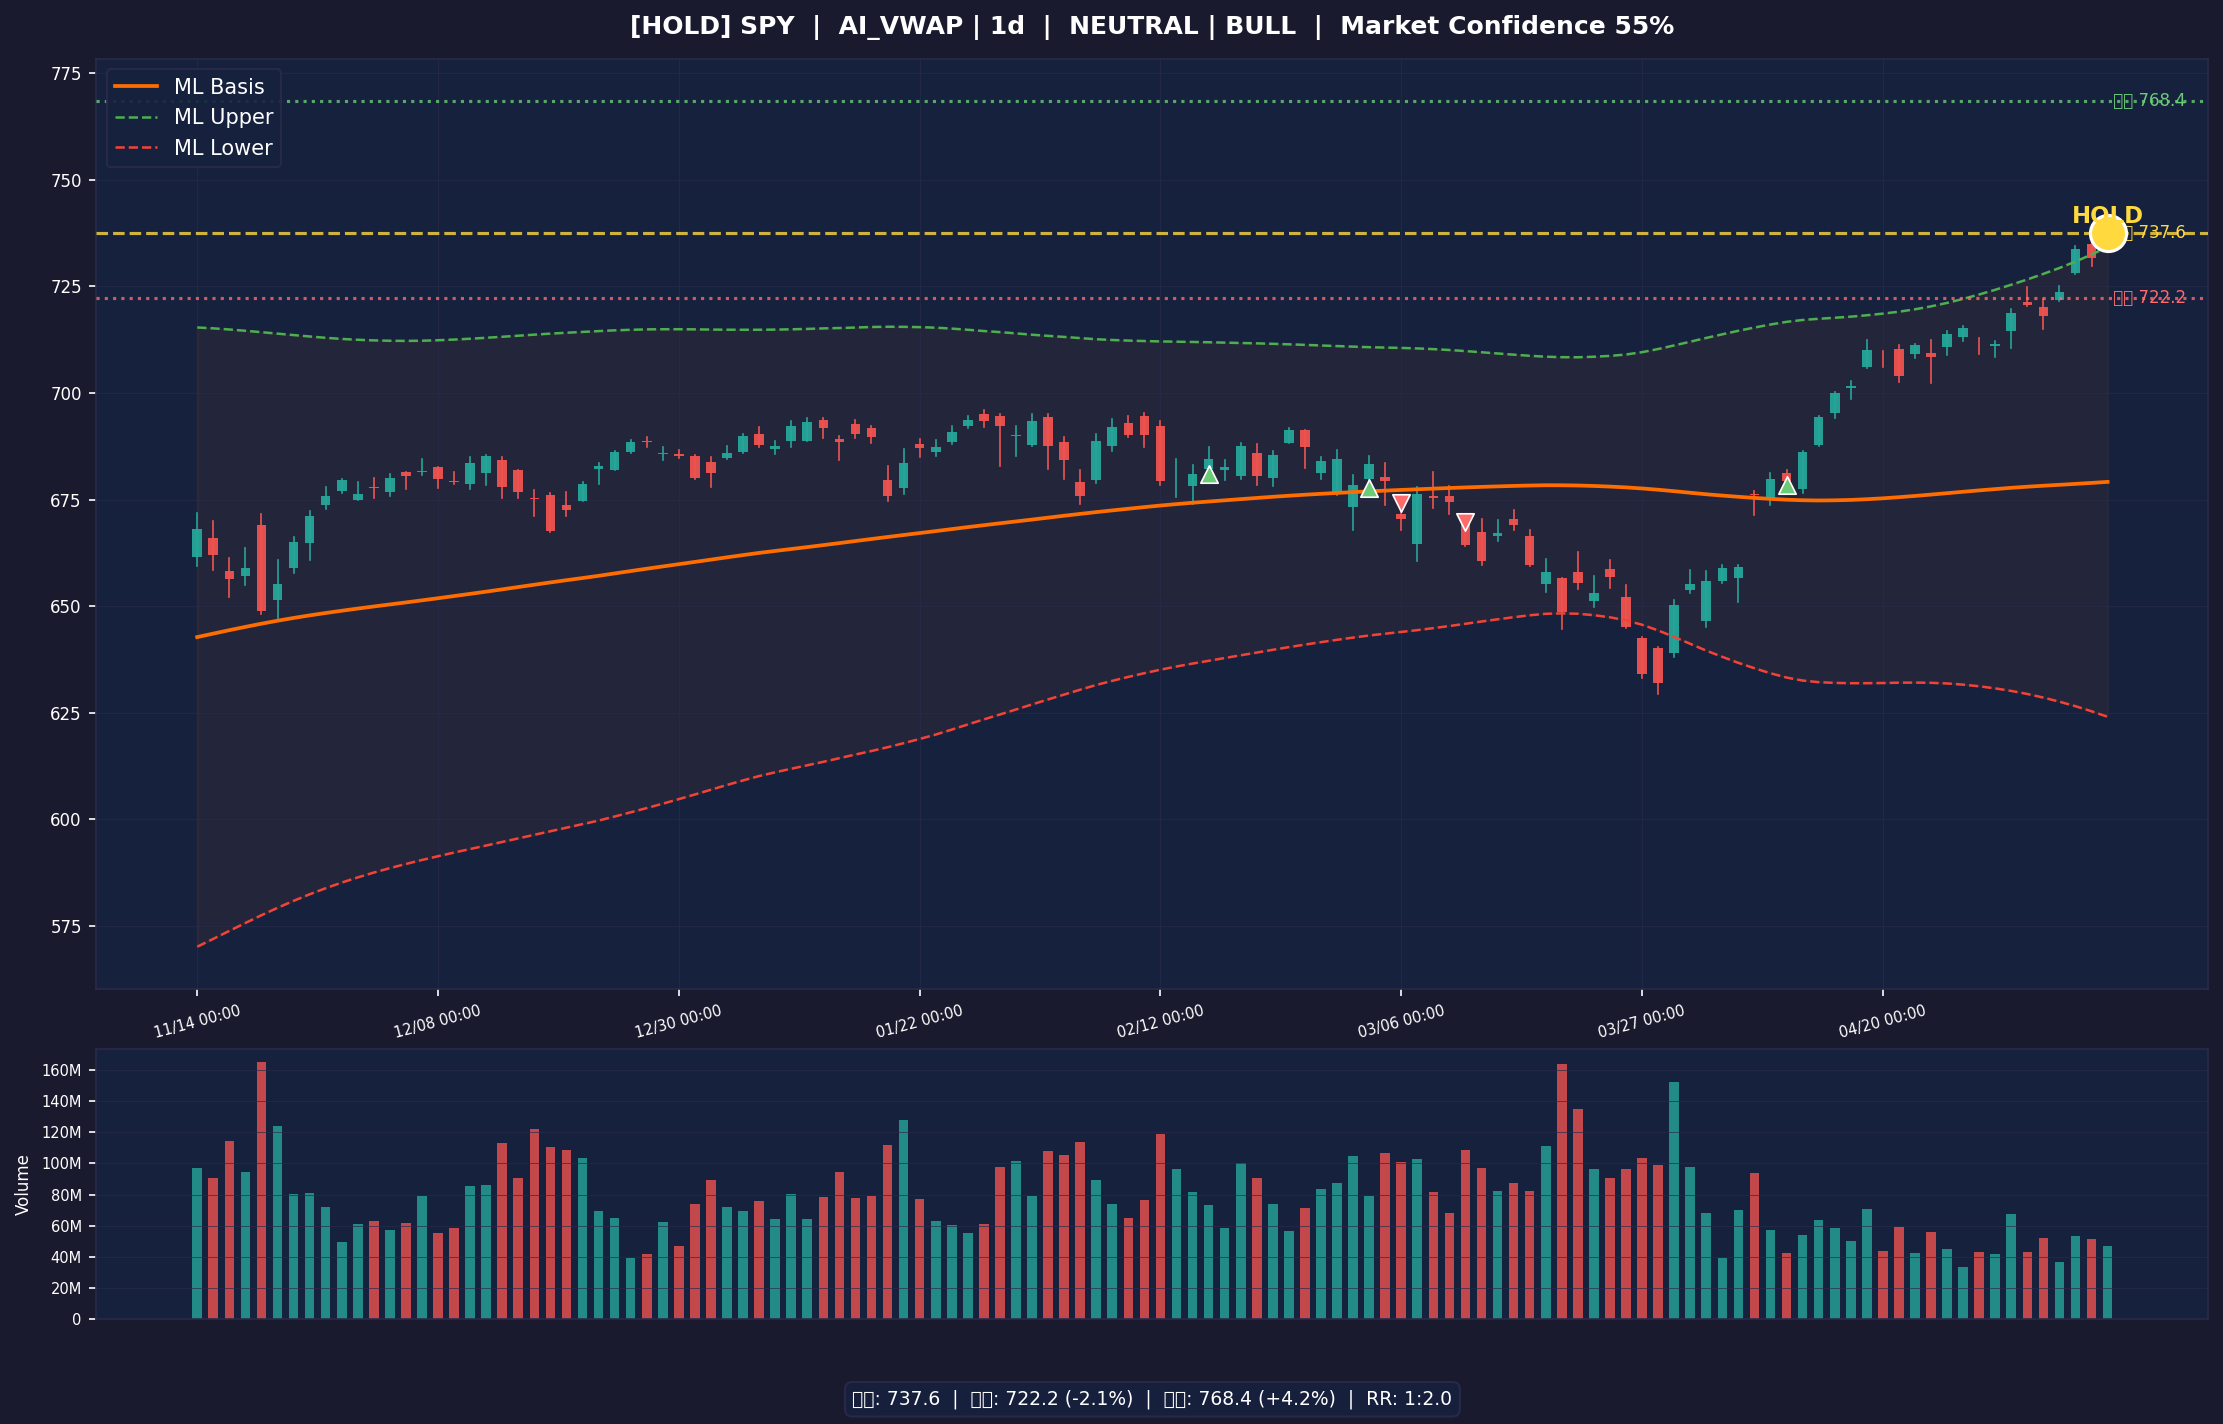The height and width of the screenshot is (1424, 2223).
Task: Click the 600 price axis label
Action: (65, 820)
